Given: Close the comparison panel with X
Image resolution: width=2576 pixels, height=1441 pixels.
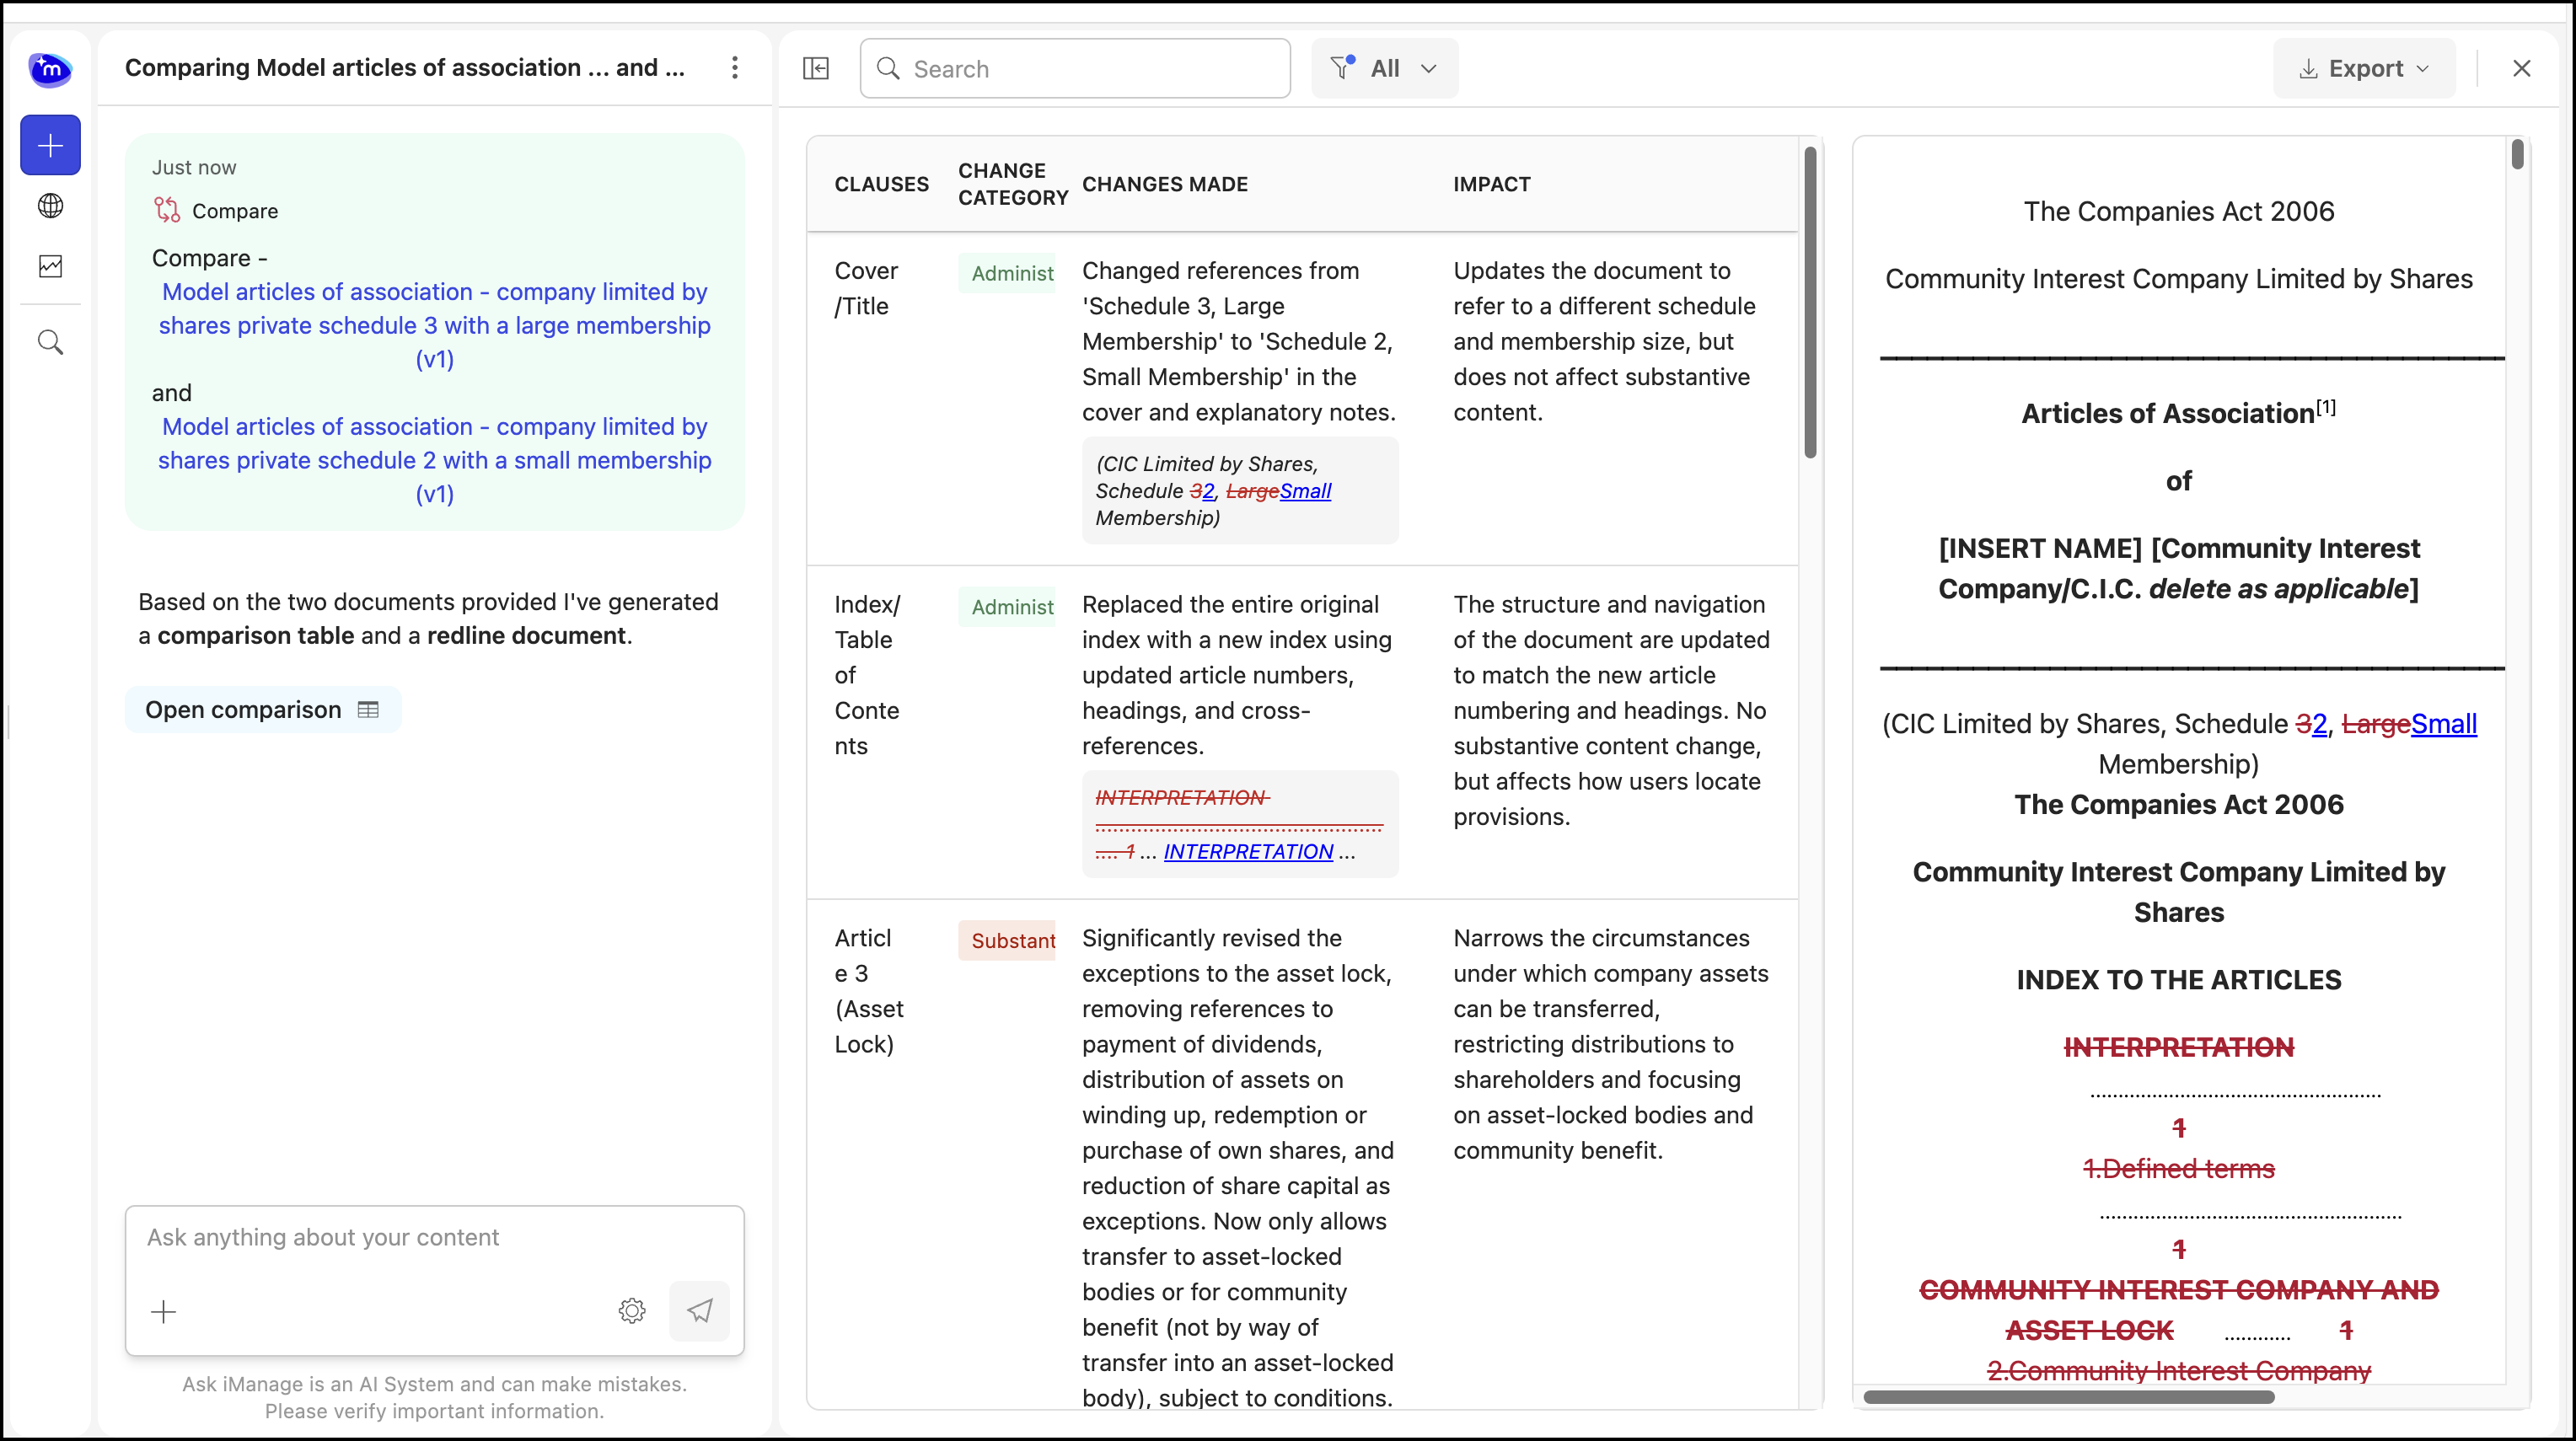Looking at the screenshot, I should (2521, 68).
